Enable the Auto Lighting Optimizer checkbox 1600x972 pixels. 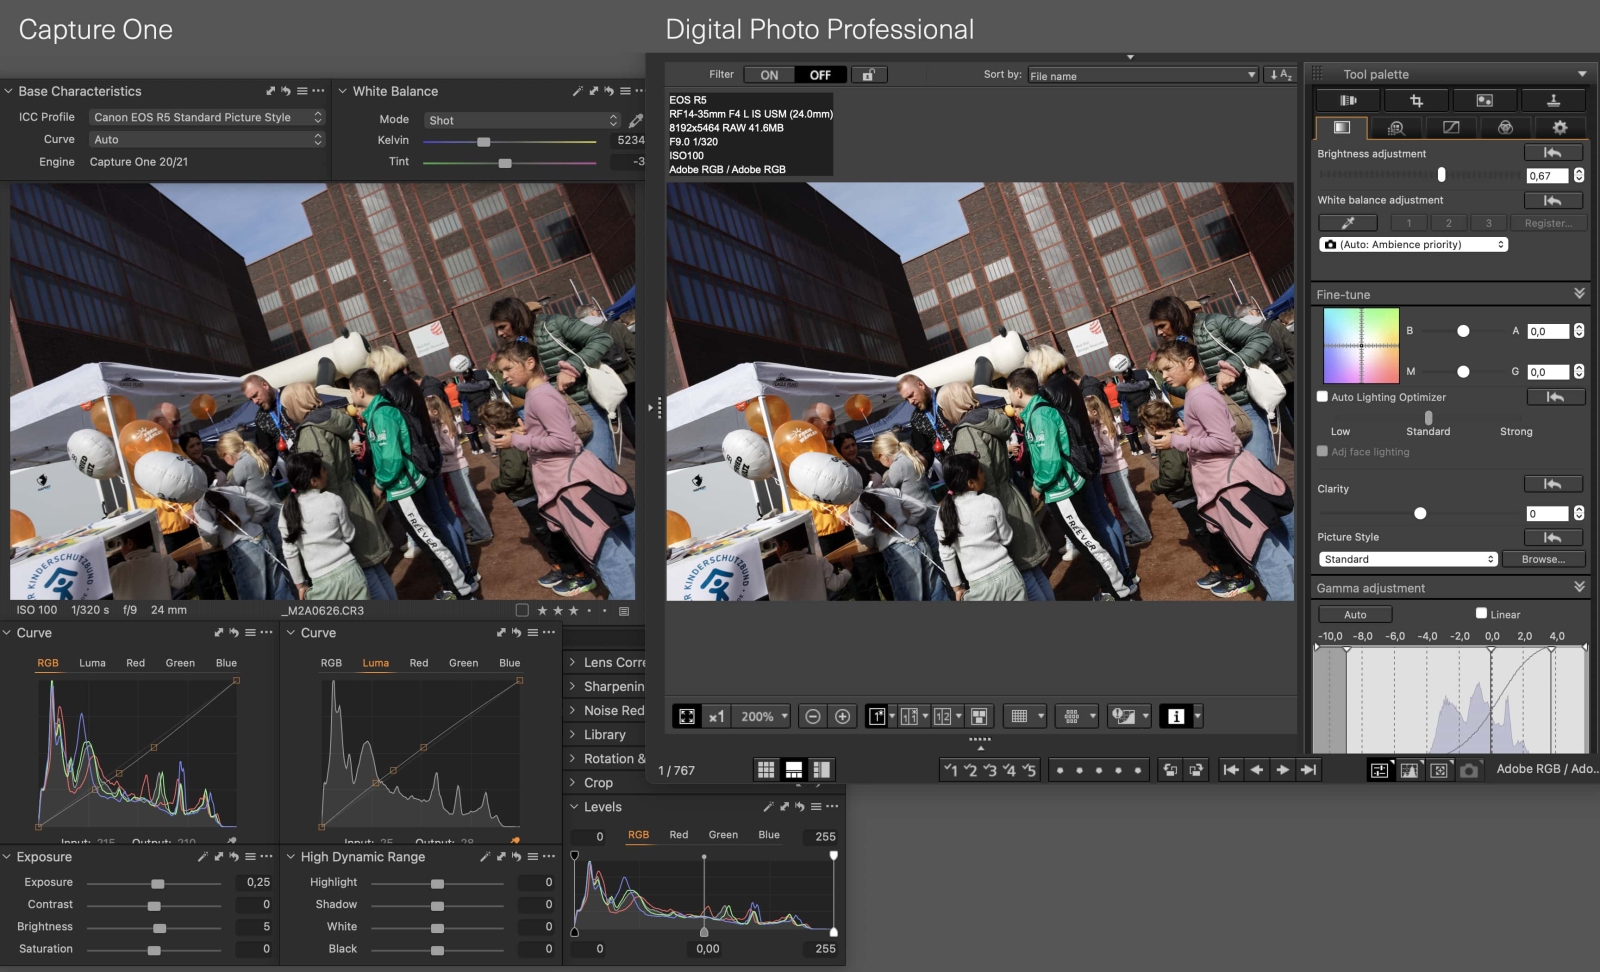[x=1321, y=397]
